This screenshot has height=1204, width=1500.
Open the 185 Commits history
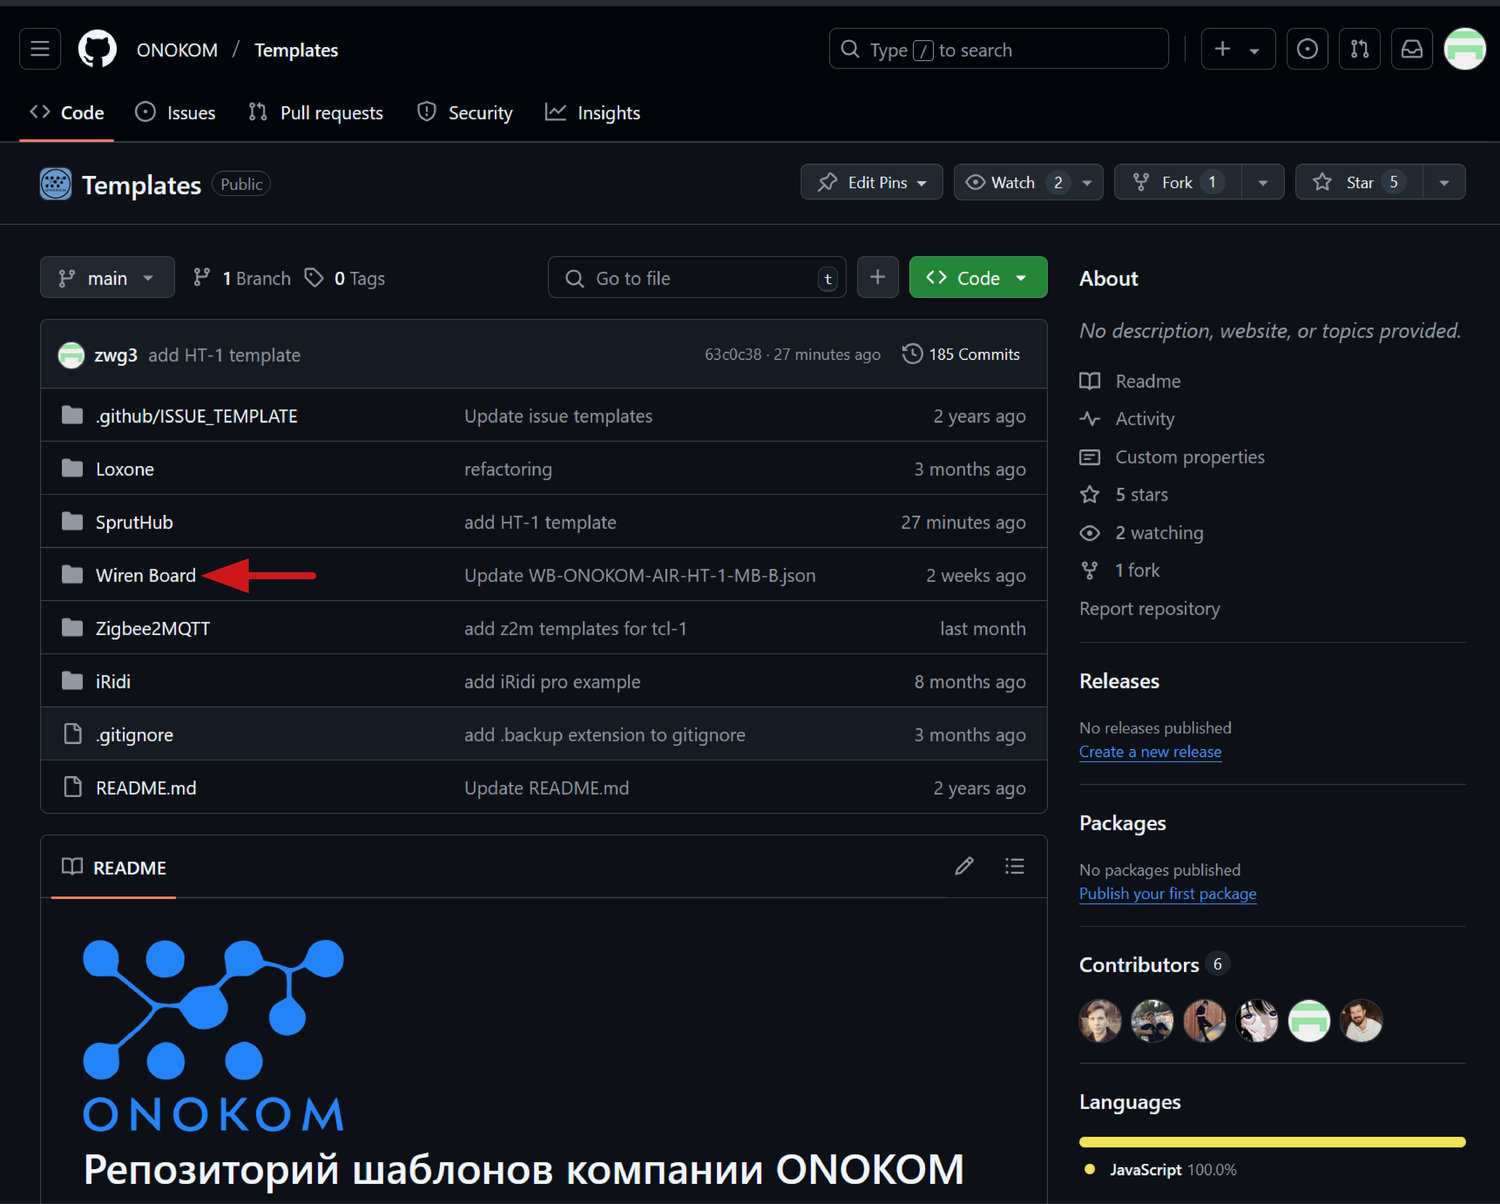click(961, 354)
